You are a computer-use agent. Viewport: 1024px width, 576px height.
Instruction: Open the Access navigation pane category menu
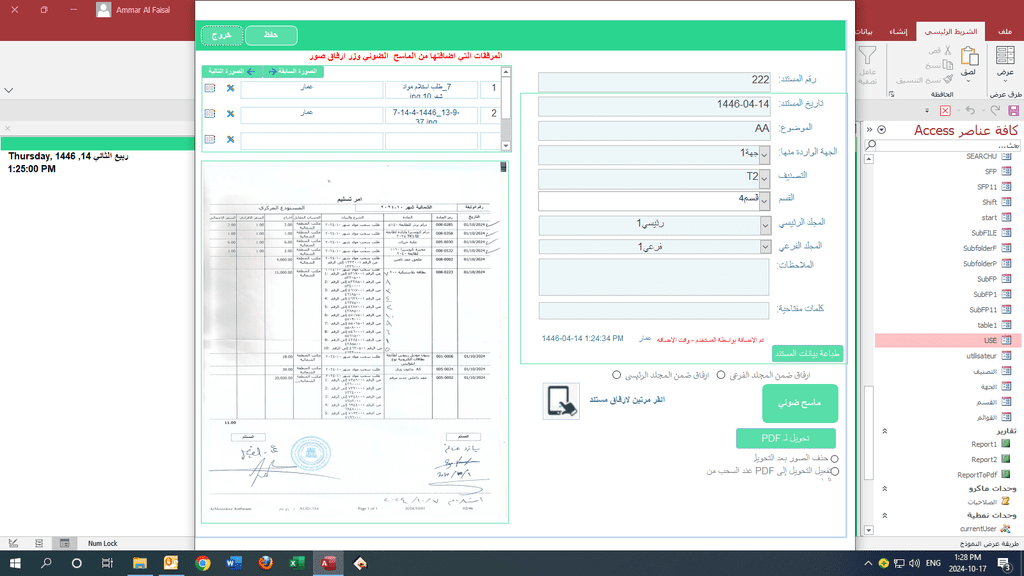coord(882,130)
